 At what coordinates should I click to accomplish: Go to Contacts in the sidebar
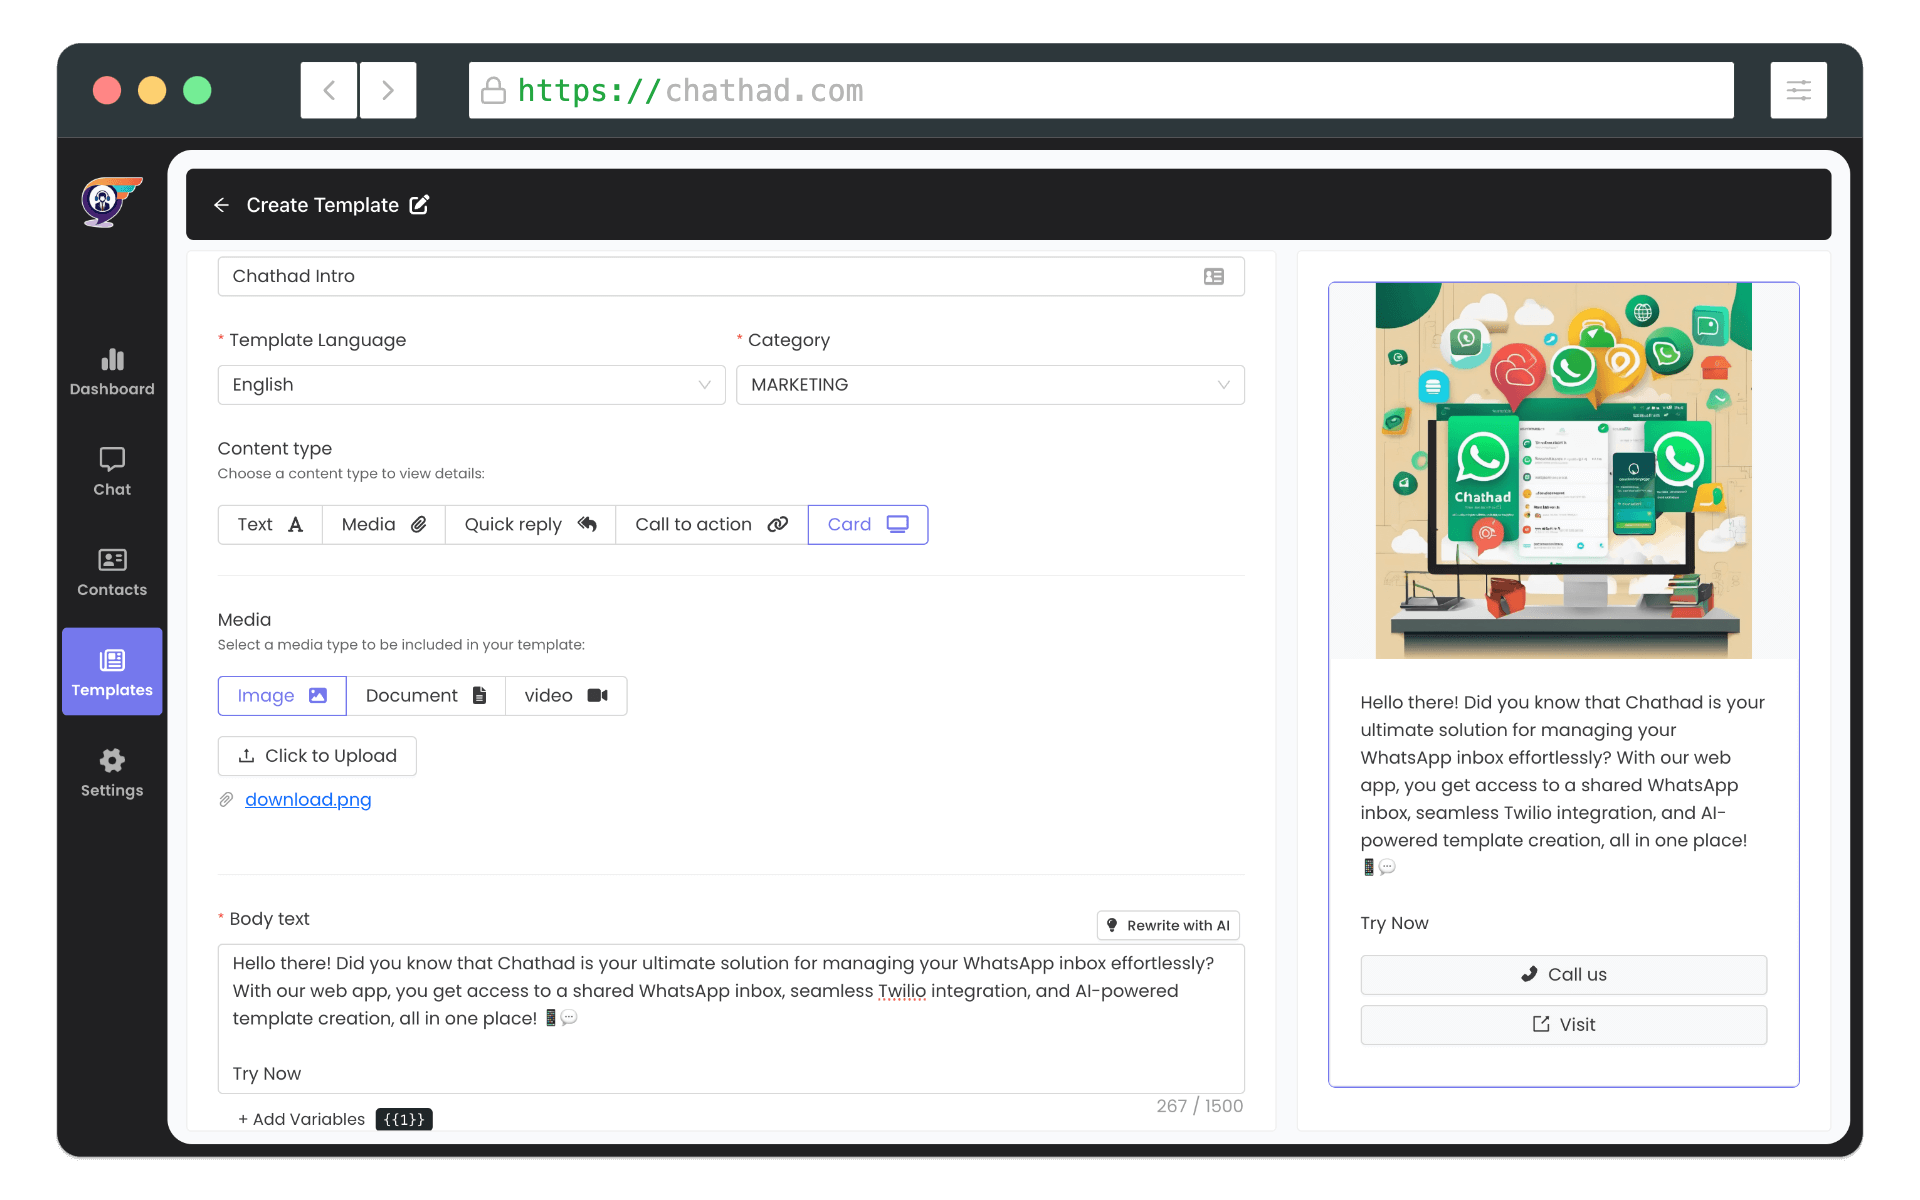[x=112, y=572]
